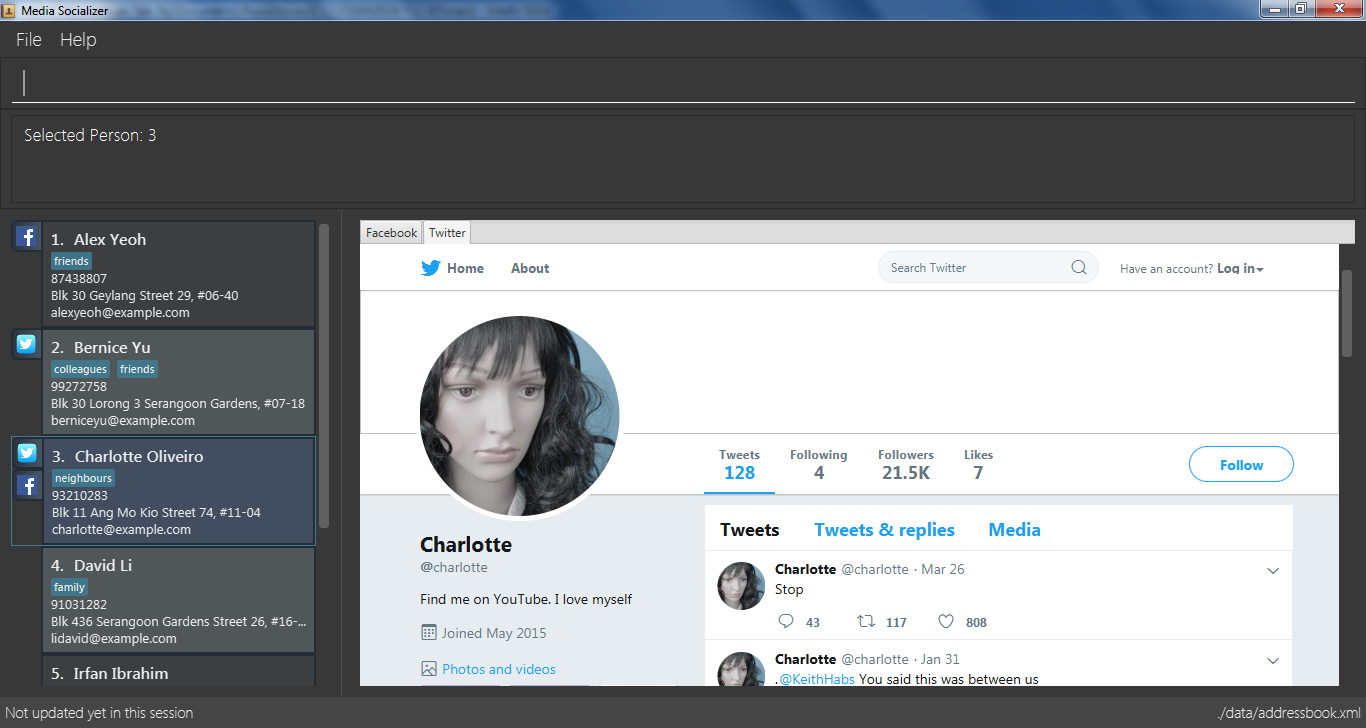Open the About link
Image resolution: width=1366 pixels, height=728 pixels.
(x=530, y=268)
